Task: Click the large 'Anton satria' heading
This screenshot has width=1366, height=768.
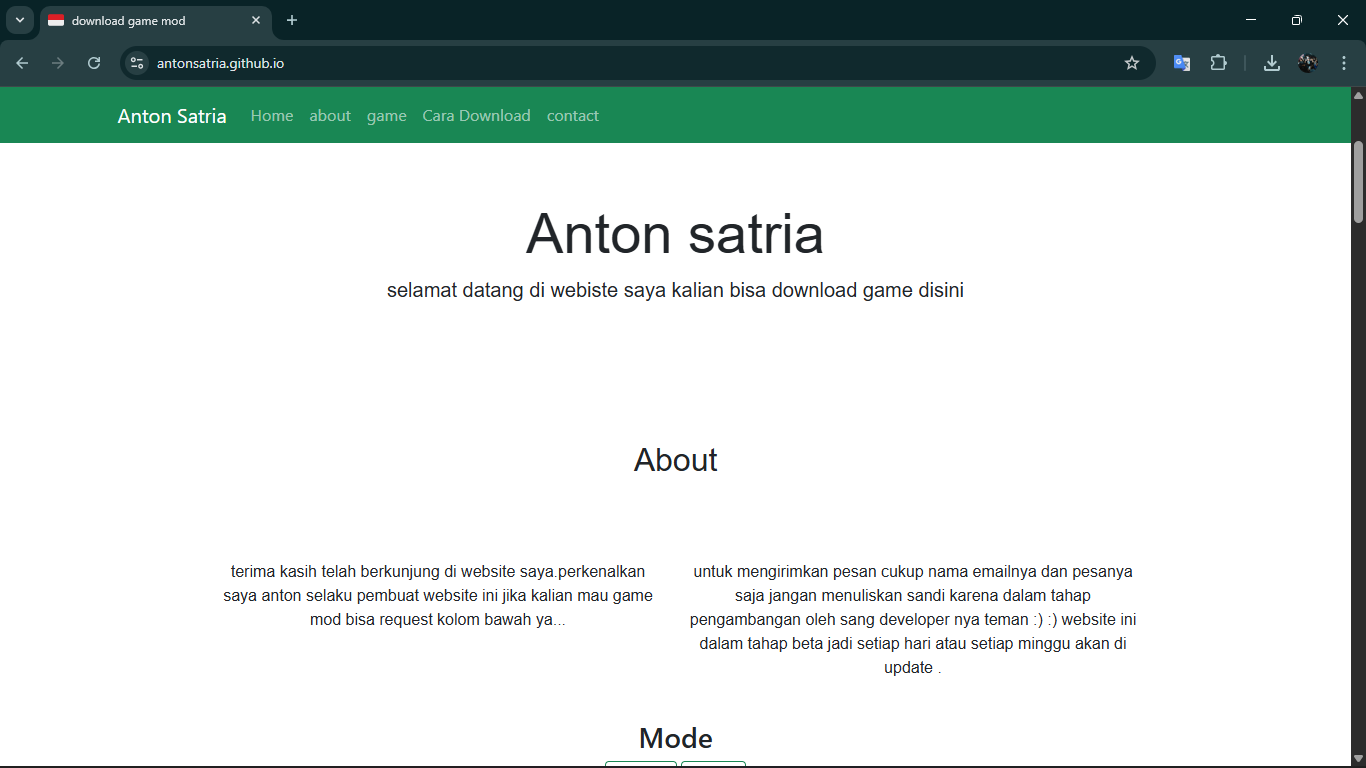Action: (x=675, y=234)
